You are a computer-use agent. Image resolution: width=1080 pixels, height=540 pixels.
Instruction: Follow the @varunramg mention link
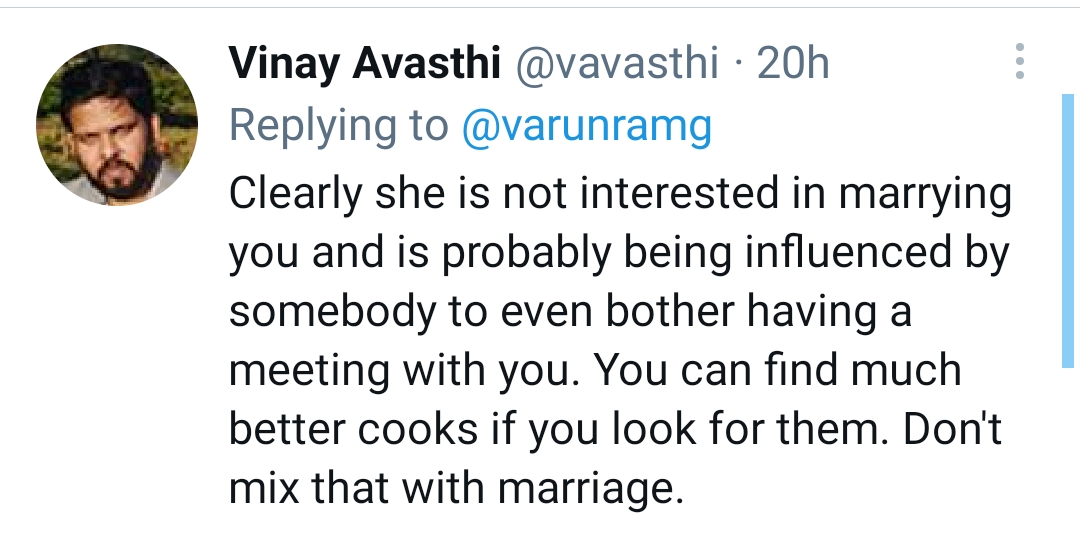tap(586, 126)
